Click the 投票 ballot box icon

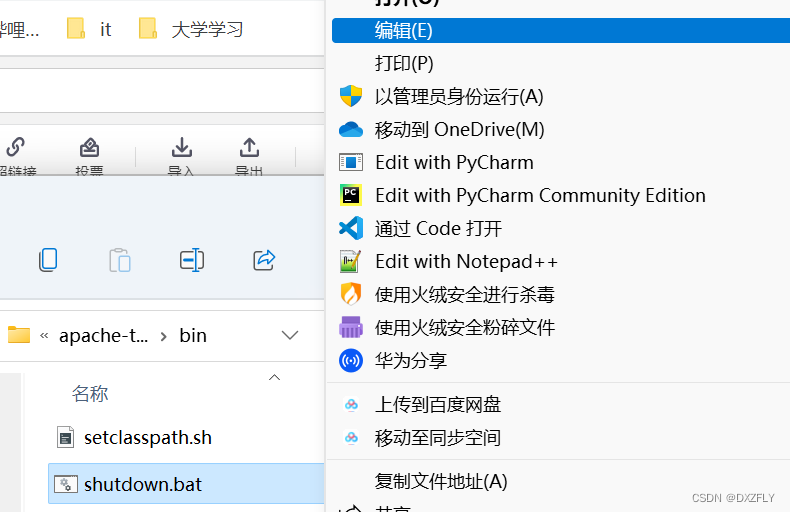[90, 147]
